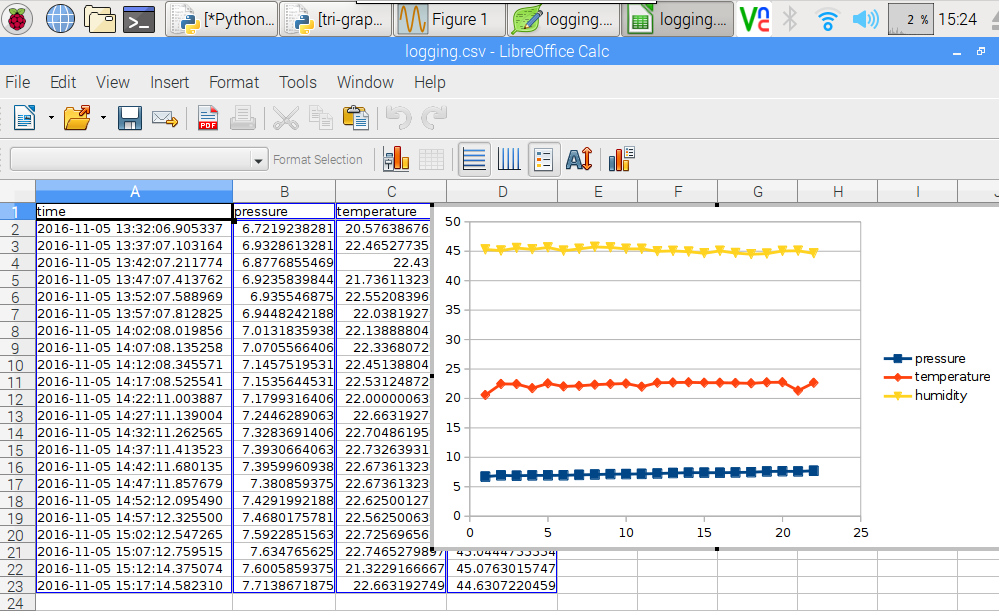
Task: Switch to Figure 1 taskbar window
Action: click(x=448, y=19)
